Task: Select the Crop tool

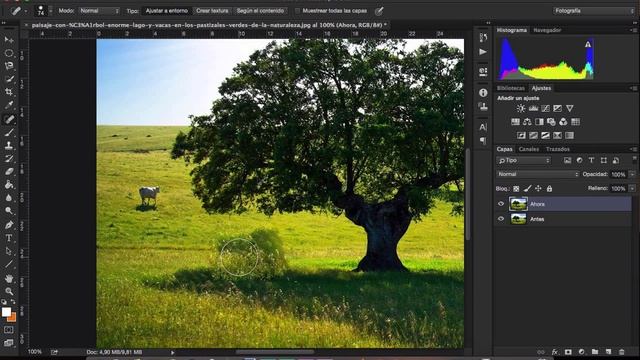Action: (x=9, y=92)
